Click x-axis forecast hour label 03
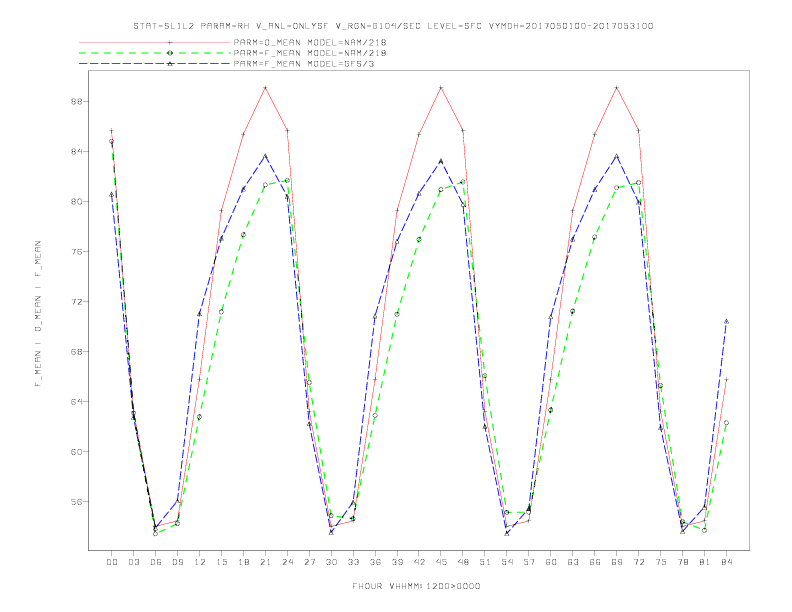The image size is (792, 612). pos(134,562)
